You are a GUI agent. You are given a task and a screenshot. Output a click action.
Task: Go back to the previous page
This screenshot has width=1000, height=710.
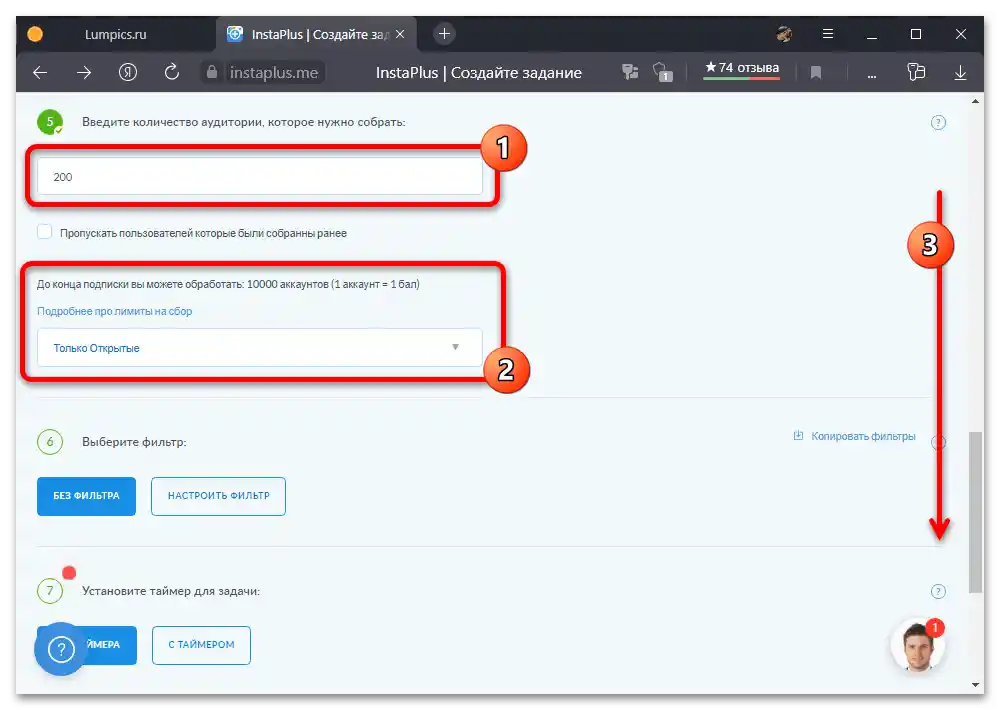40,73
